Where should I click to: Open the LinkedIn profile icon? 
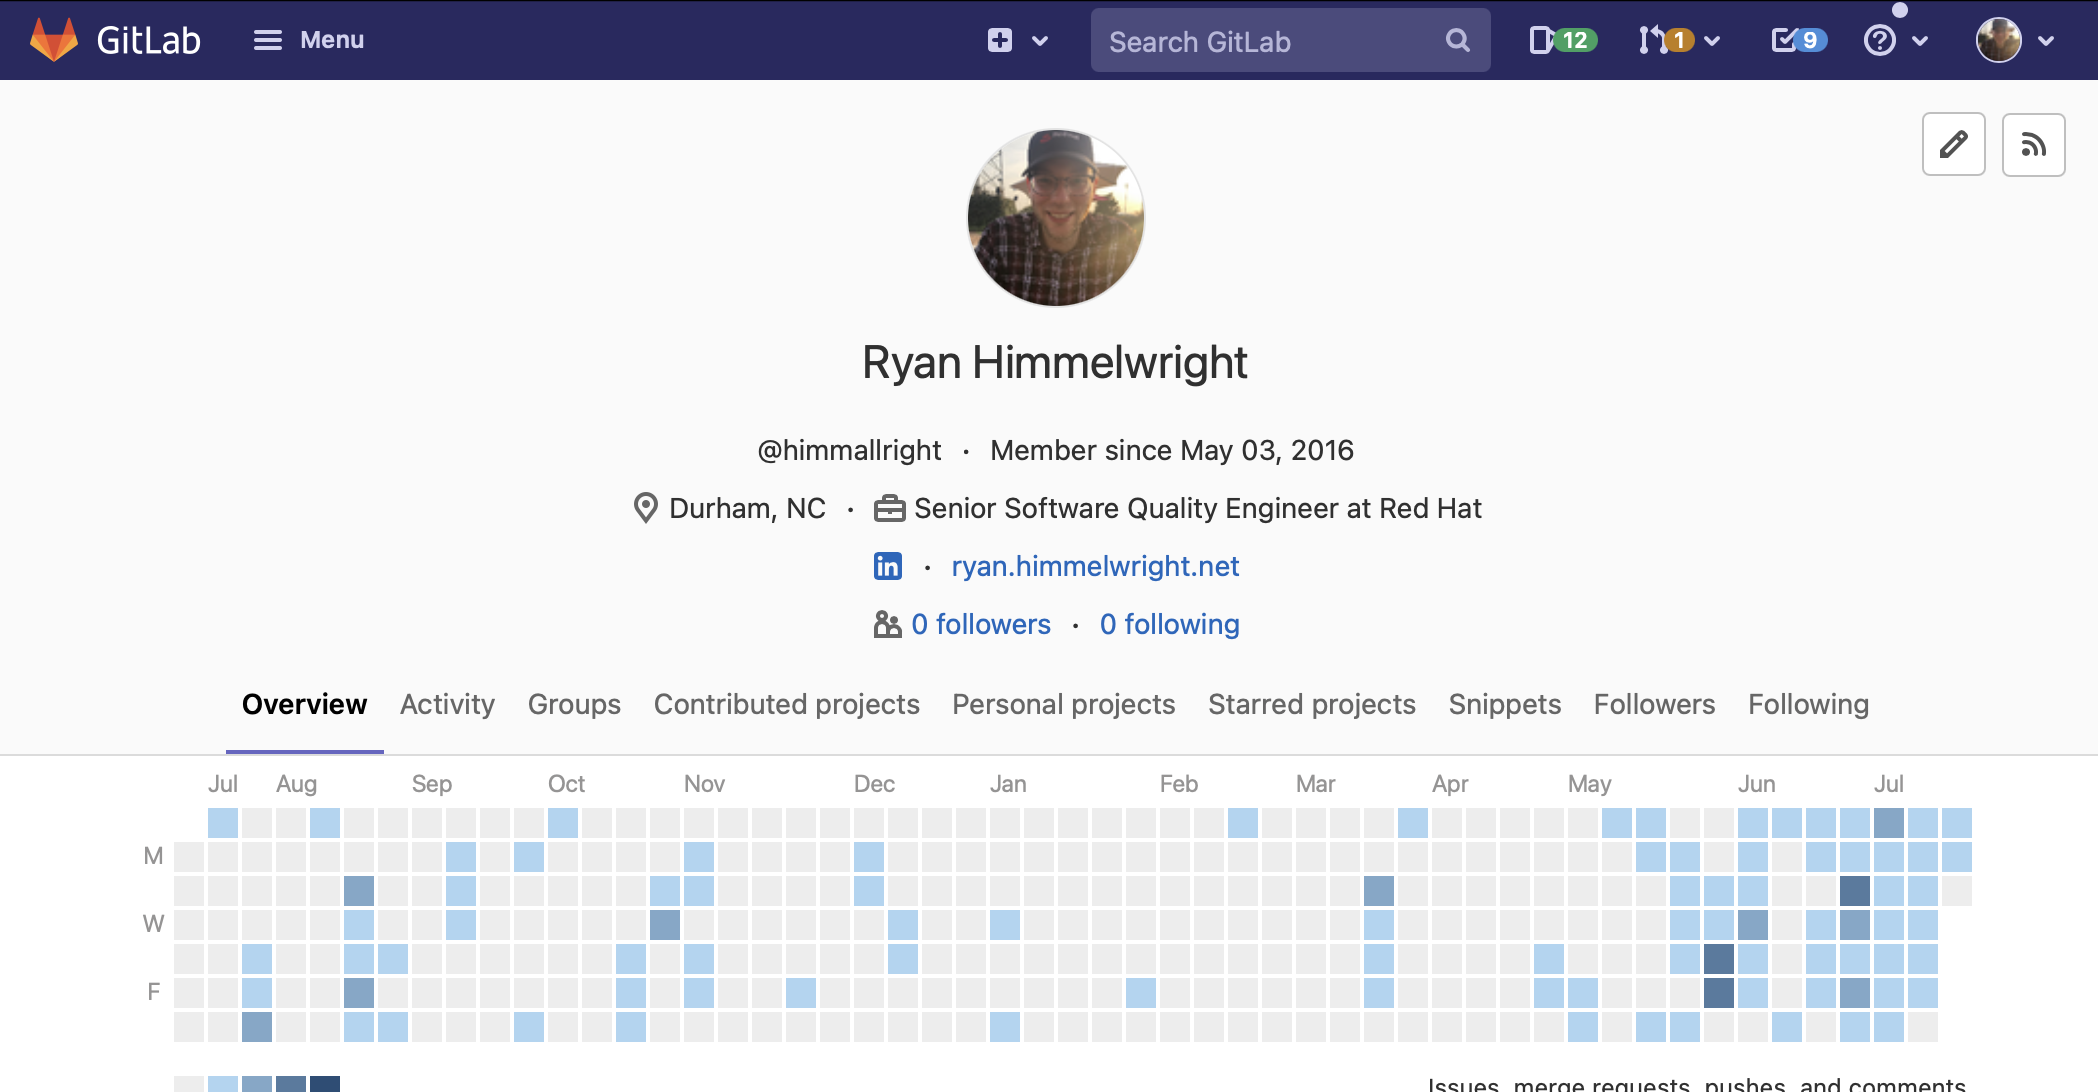(887, 566)
